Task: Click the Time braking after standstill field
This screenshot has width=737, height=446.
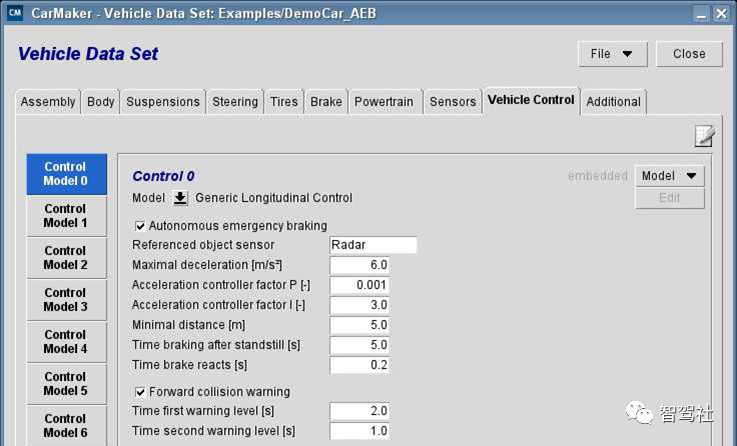Action: tap(360, 345)
